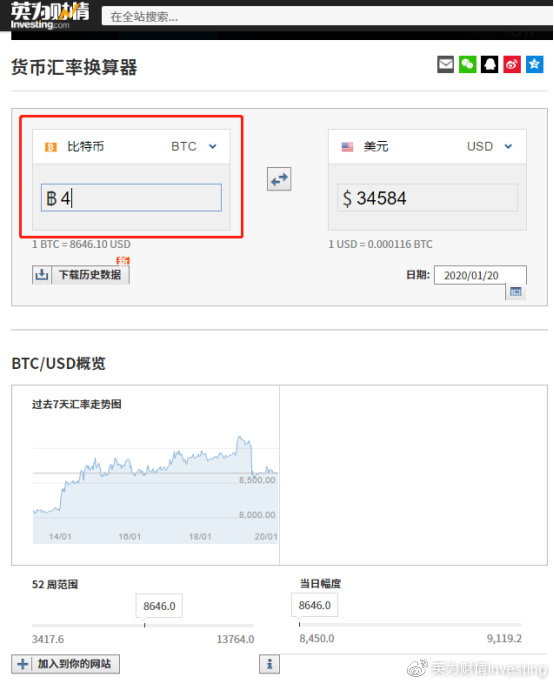Image resolution: width=554 pixels, height=684 pixels.
Task: Click the daily range marker 8646.0
Action: (x=315, y=605)
